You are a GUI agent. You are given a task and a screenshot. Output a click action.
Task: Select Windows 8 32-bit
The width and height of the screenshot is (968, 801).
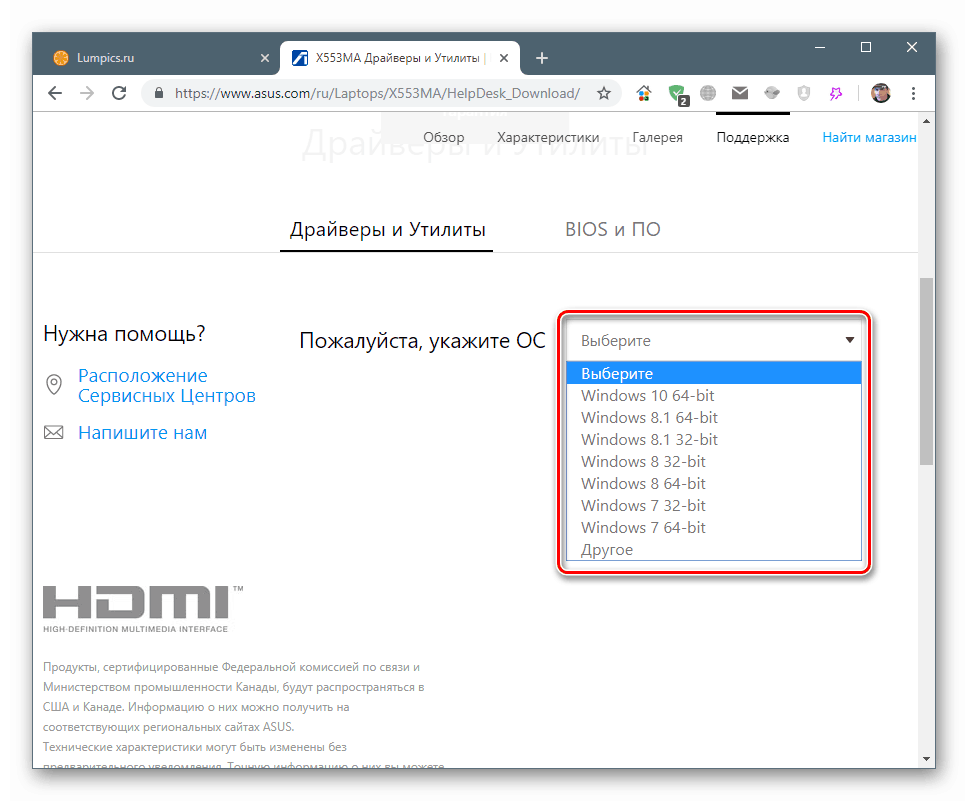(x=714, y=462)
